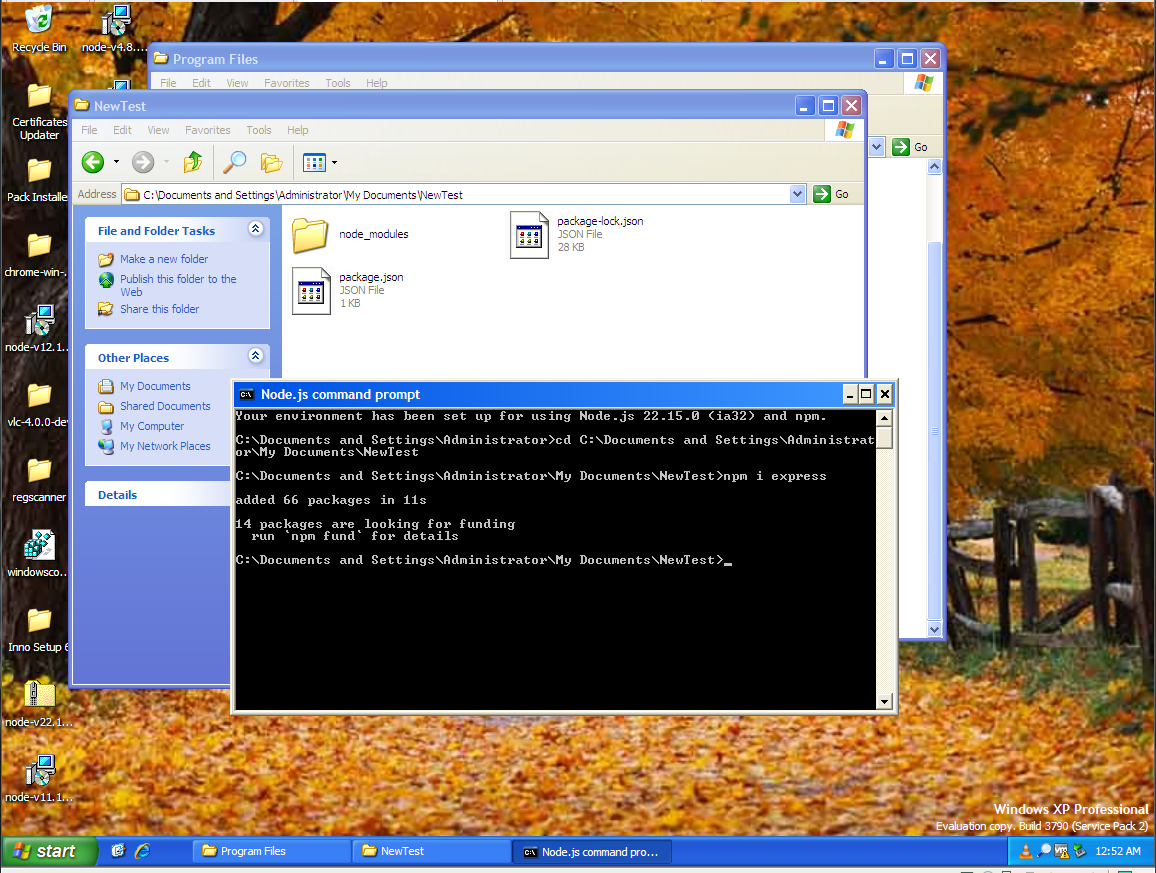Image resolution: width=1156 pixels, height=873 pixels.
Task: Click the Program Files scroll up arrow
Action: (x=934, y=167)
